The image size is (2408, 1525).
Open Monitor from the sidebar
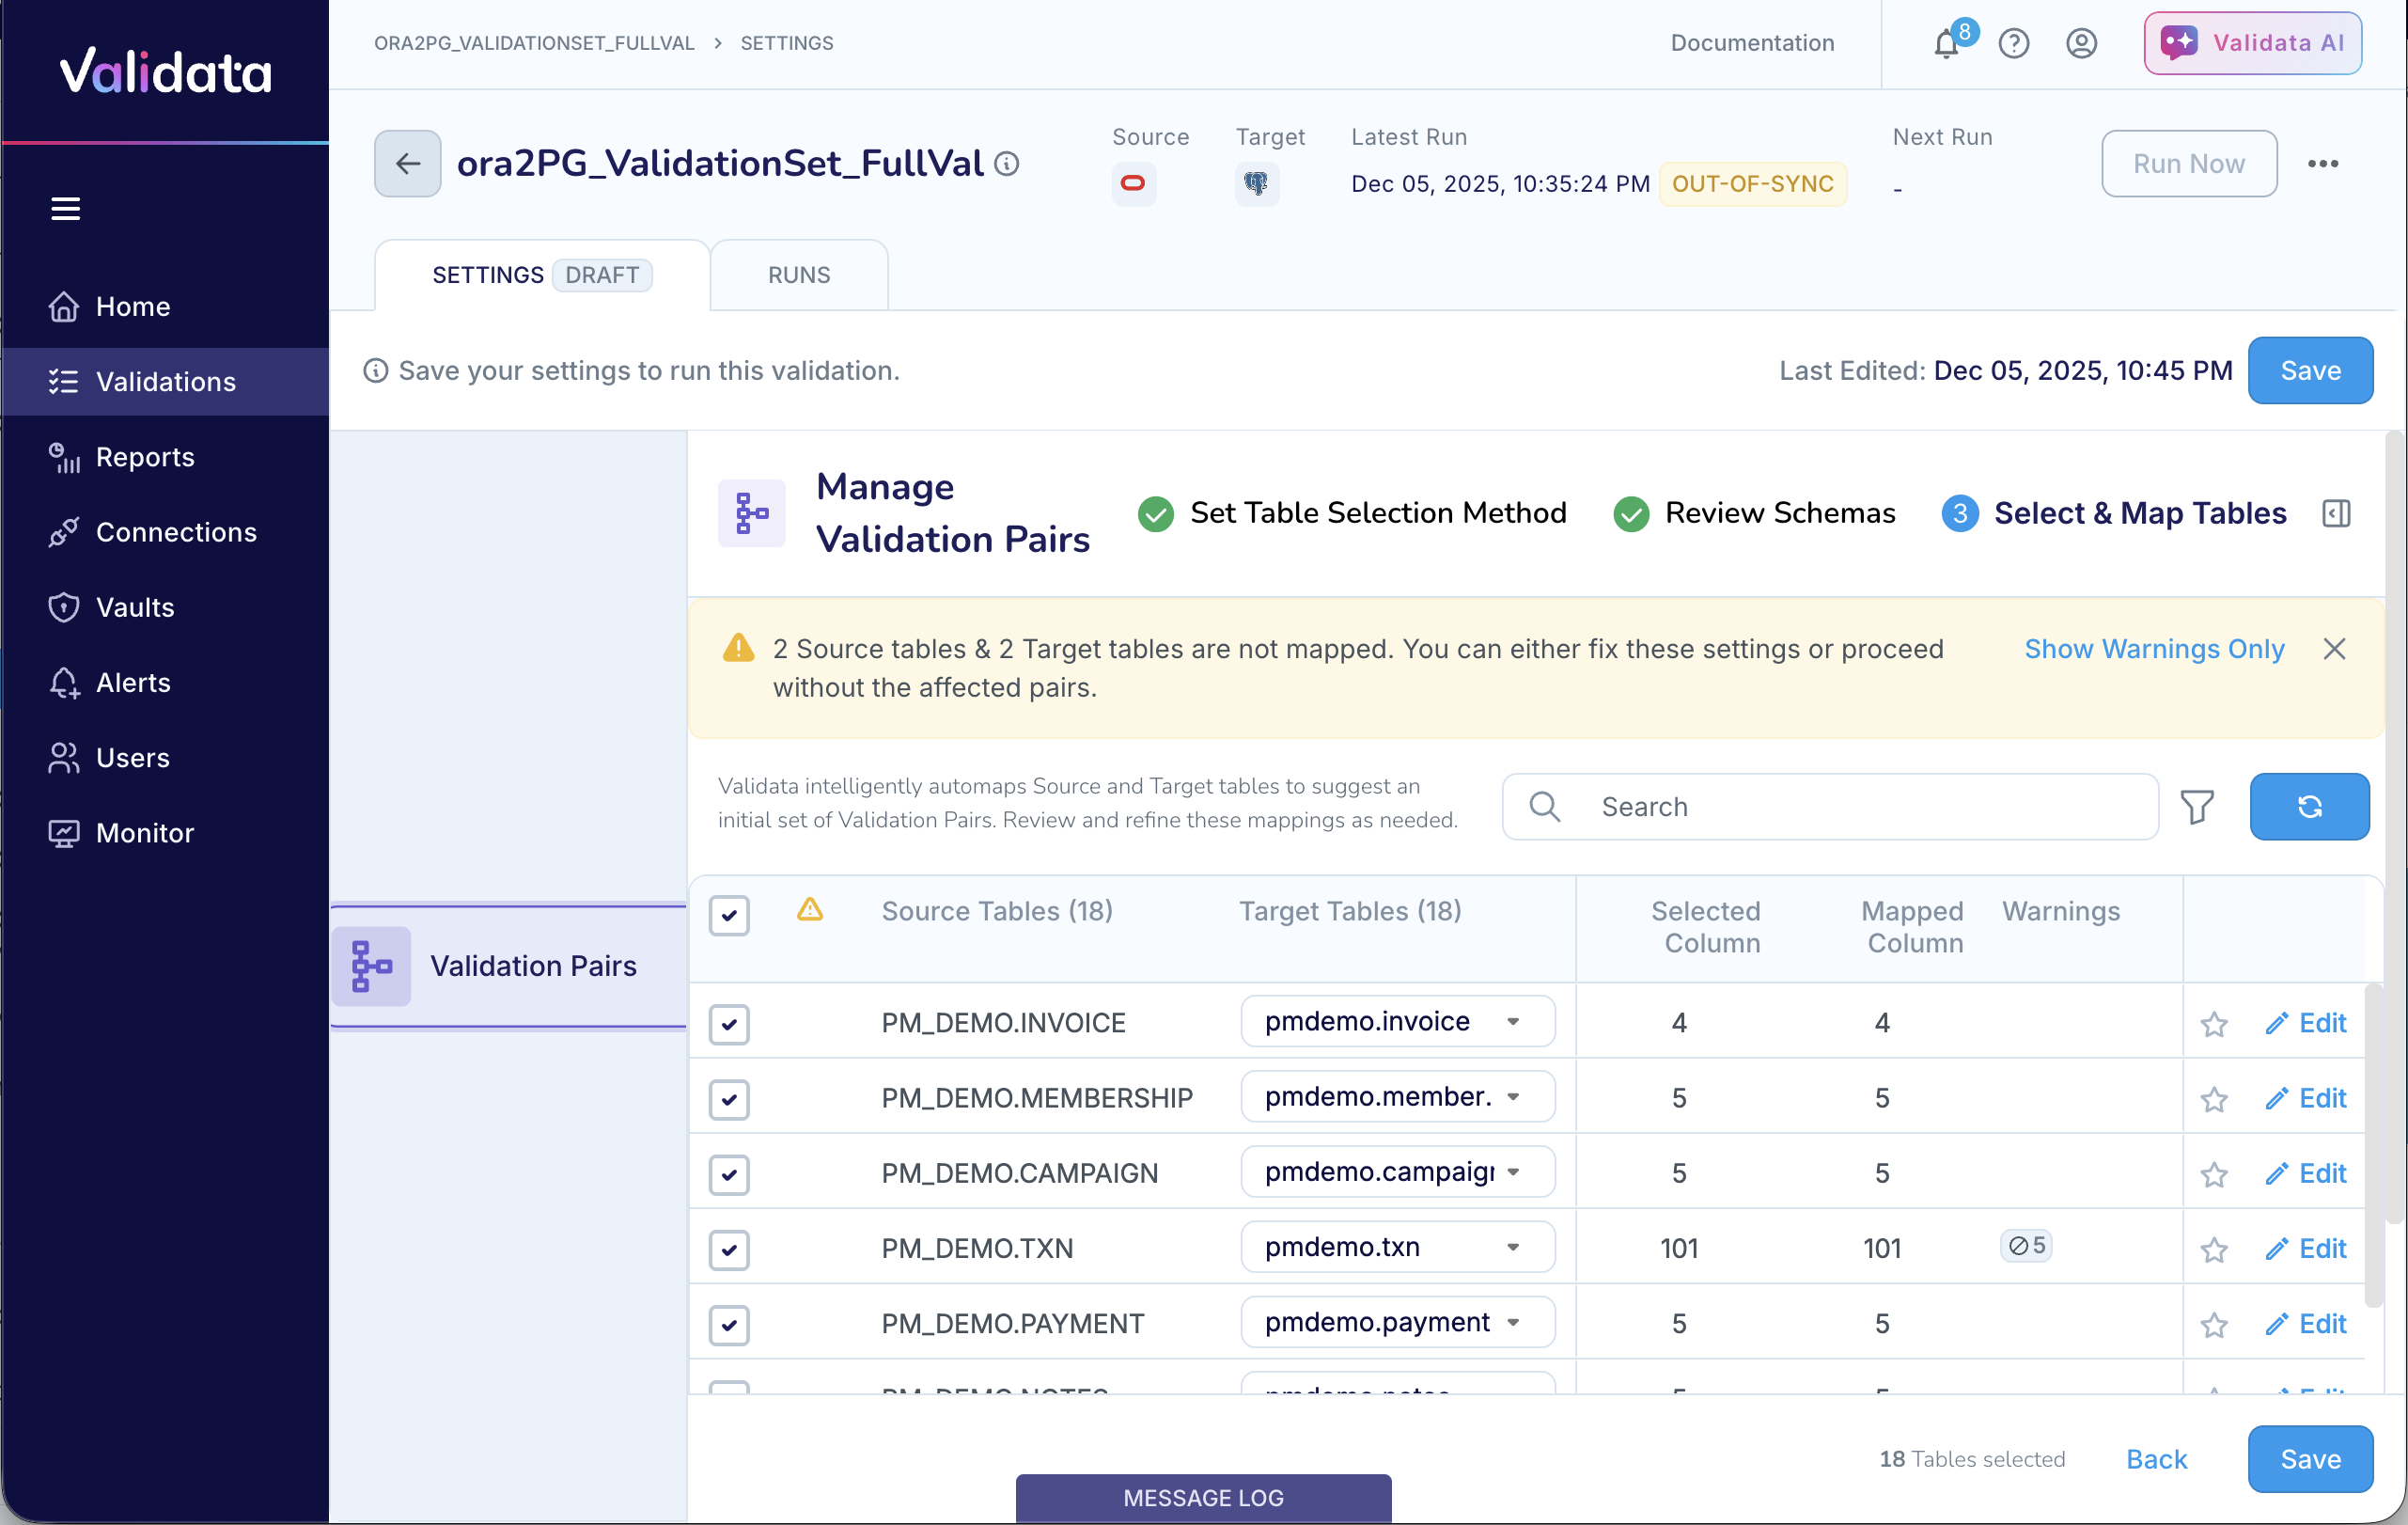tap(144, 832)
